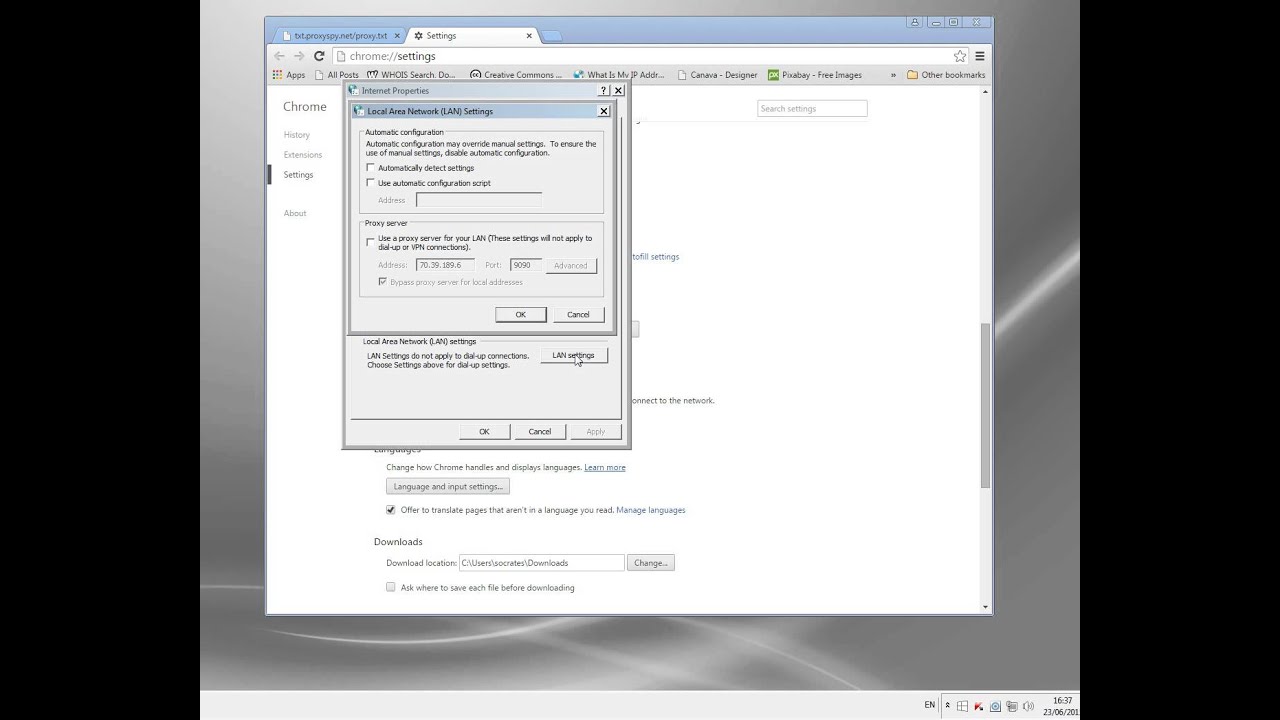Close the Internet Properties dialog
Image resolution: width=1280 pixels, height=720 pixels.
(618, 90)
